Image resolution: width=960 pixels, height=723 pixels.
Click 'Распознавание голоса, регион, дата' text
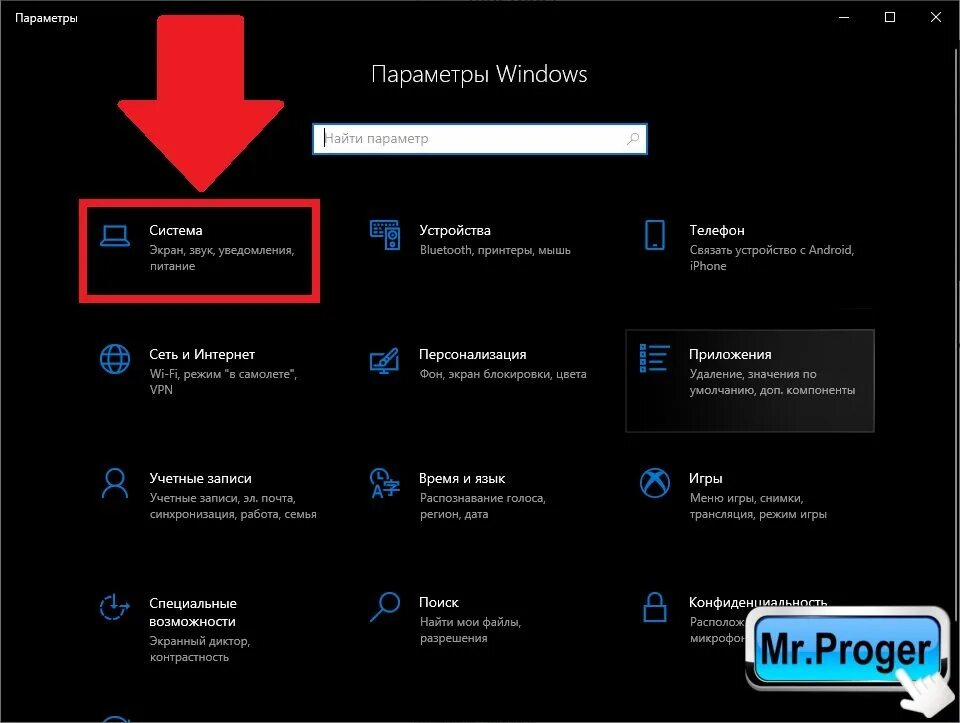482,506
